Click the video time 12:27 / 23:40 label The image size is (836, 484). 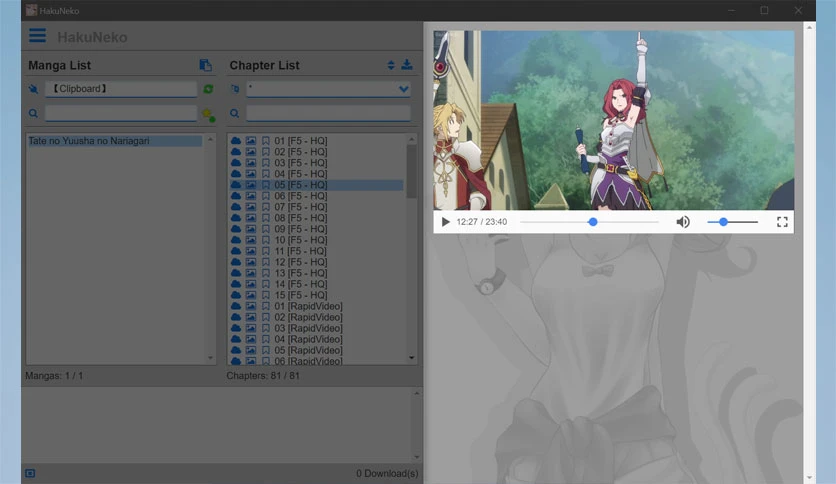coord(481,222)
